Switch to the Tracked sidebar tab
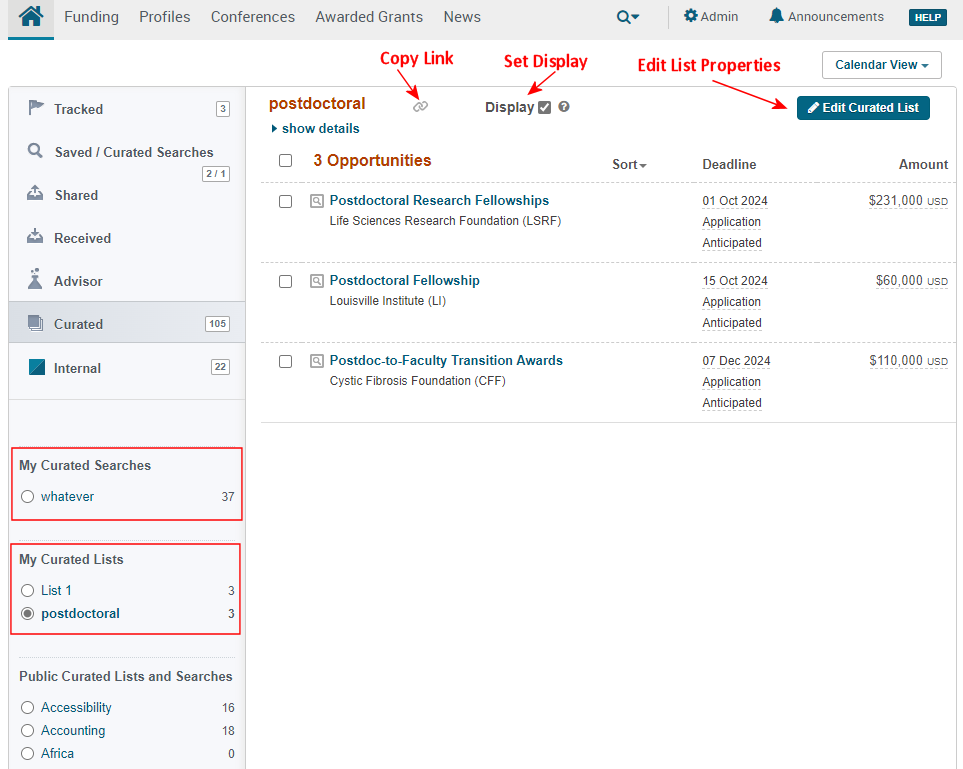Viewport: 963px width, 769px height. coord(78,109)
